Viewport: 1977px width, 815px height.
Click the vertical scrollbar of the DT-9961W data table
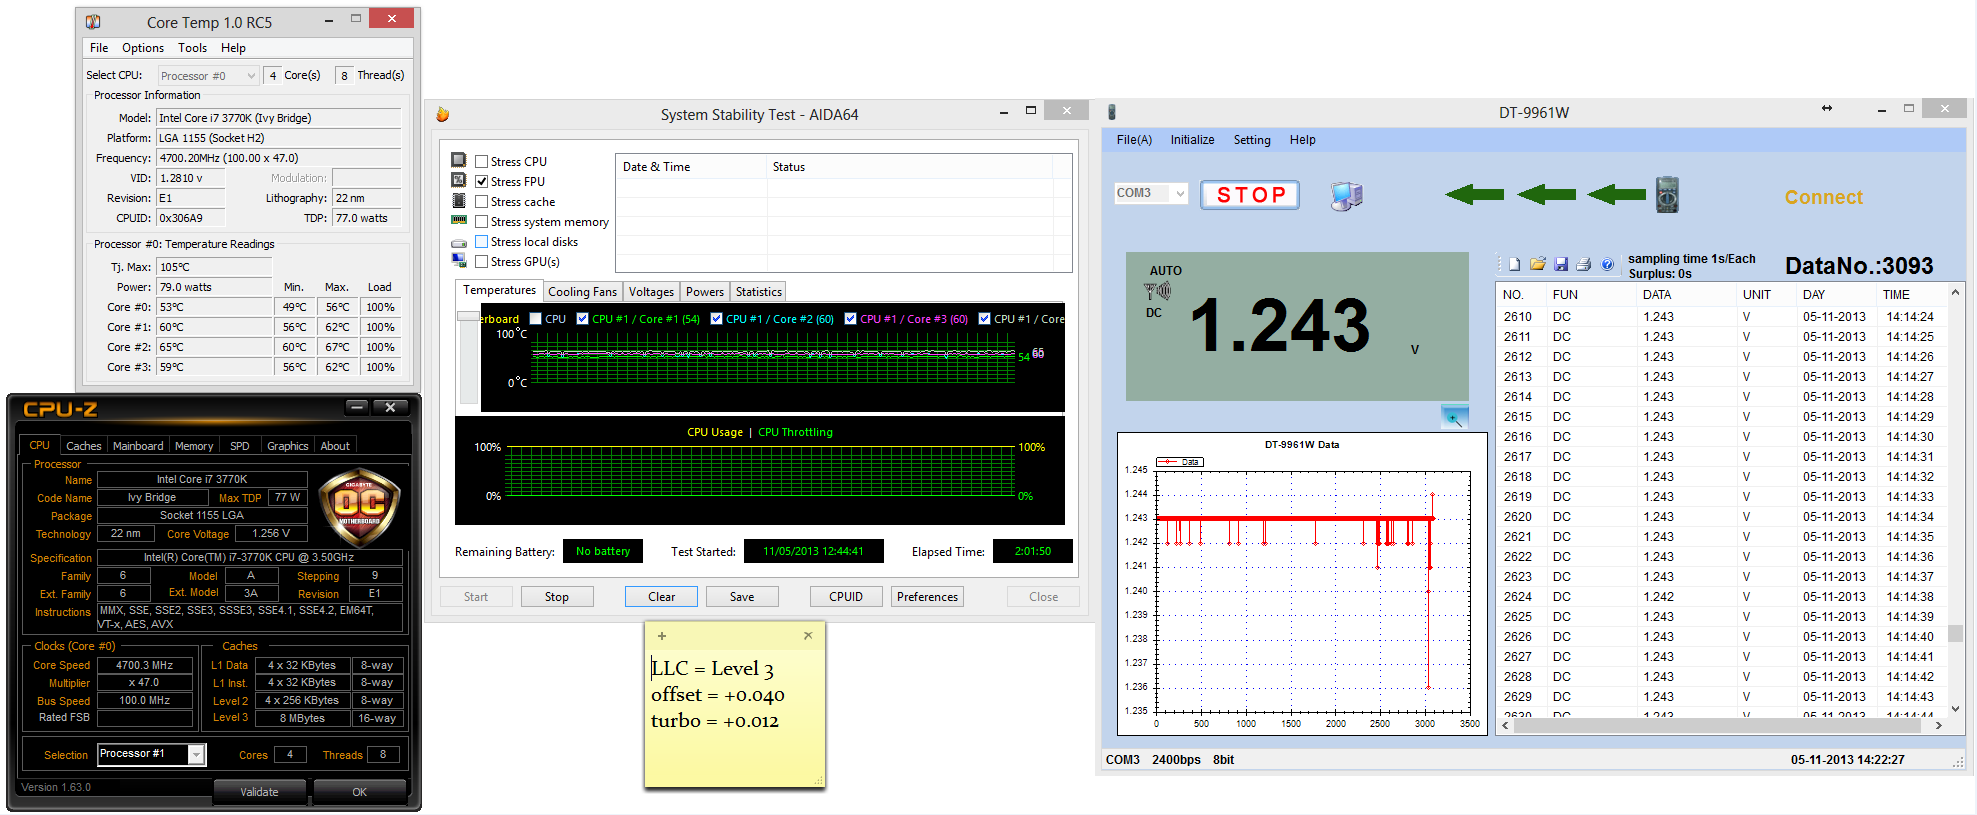coord(1954,501)
